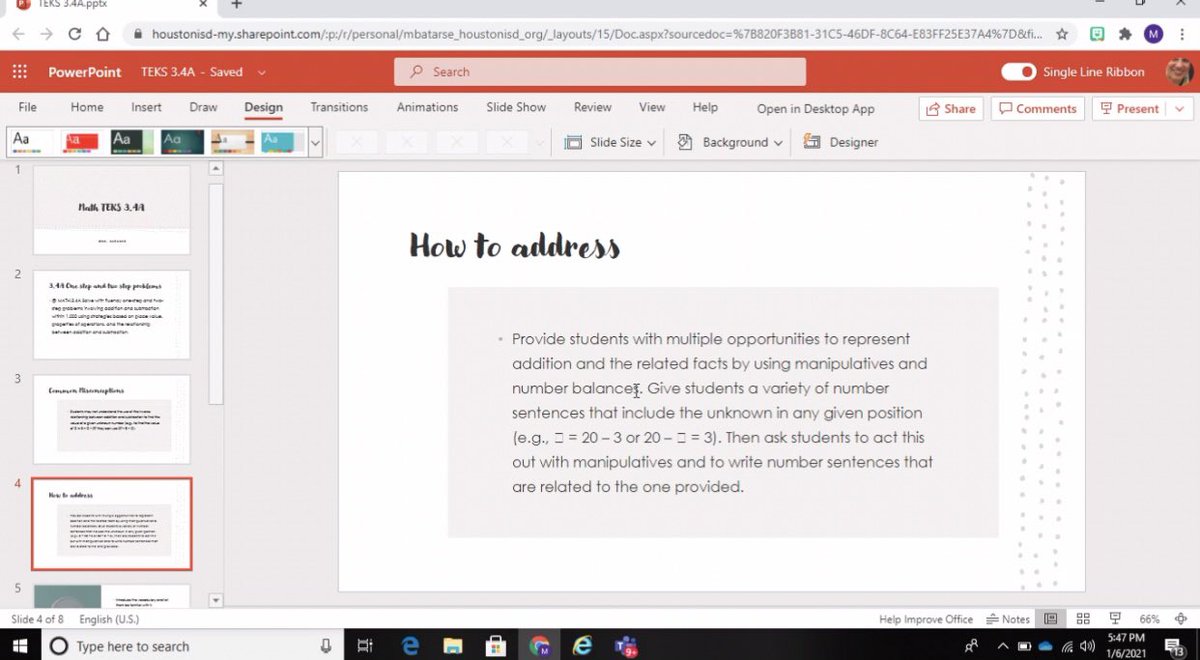This screenshot has height=660, width=1200.
Task: Switch to Slide Sorter view icon
Action: tap(1083, 619)
